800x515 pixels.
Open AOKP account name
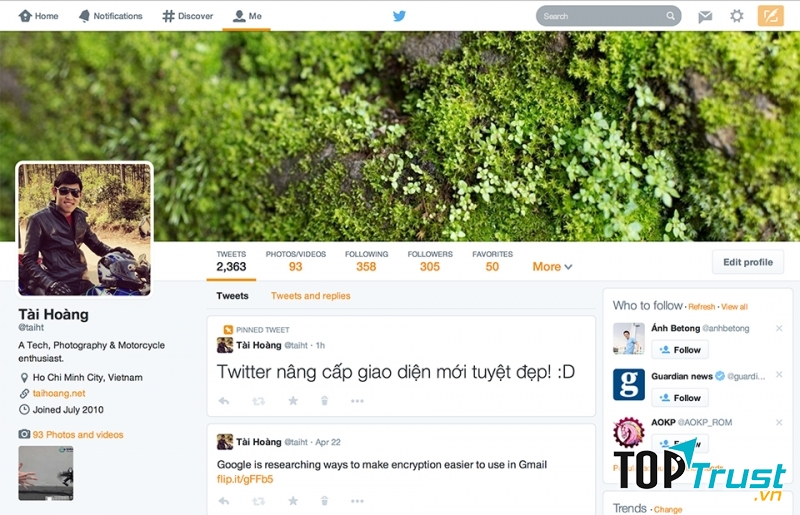click(x=663, y=422)
